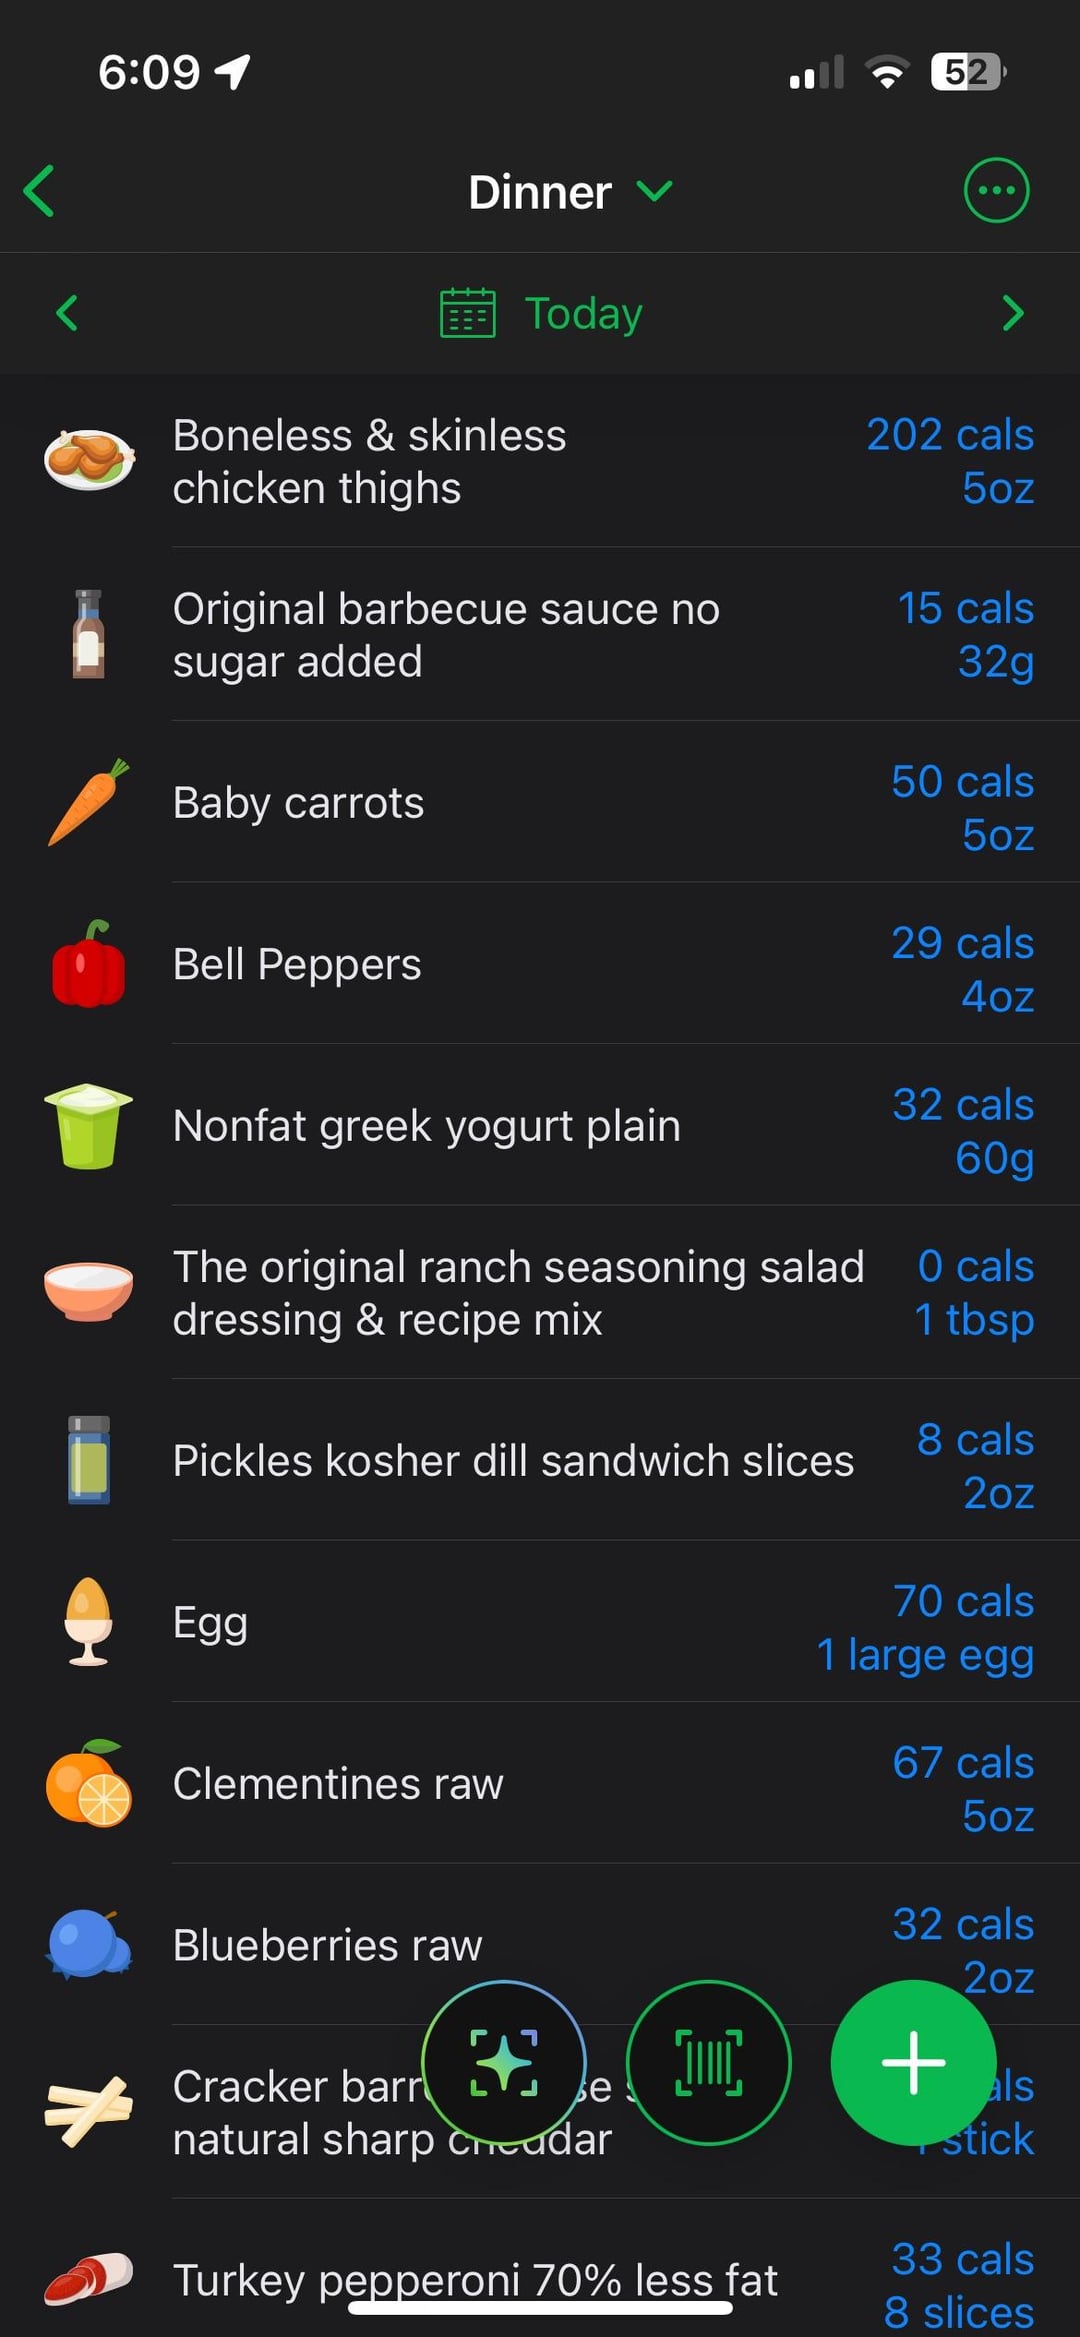Select the Clementines raw entry
Image resolution: width=1080 pixels, height=2337 pixels.
click(338, 1784)
